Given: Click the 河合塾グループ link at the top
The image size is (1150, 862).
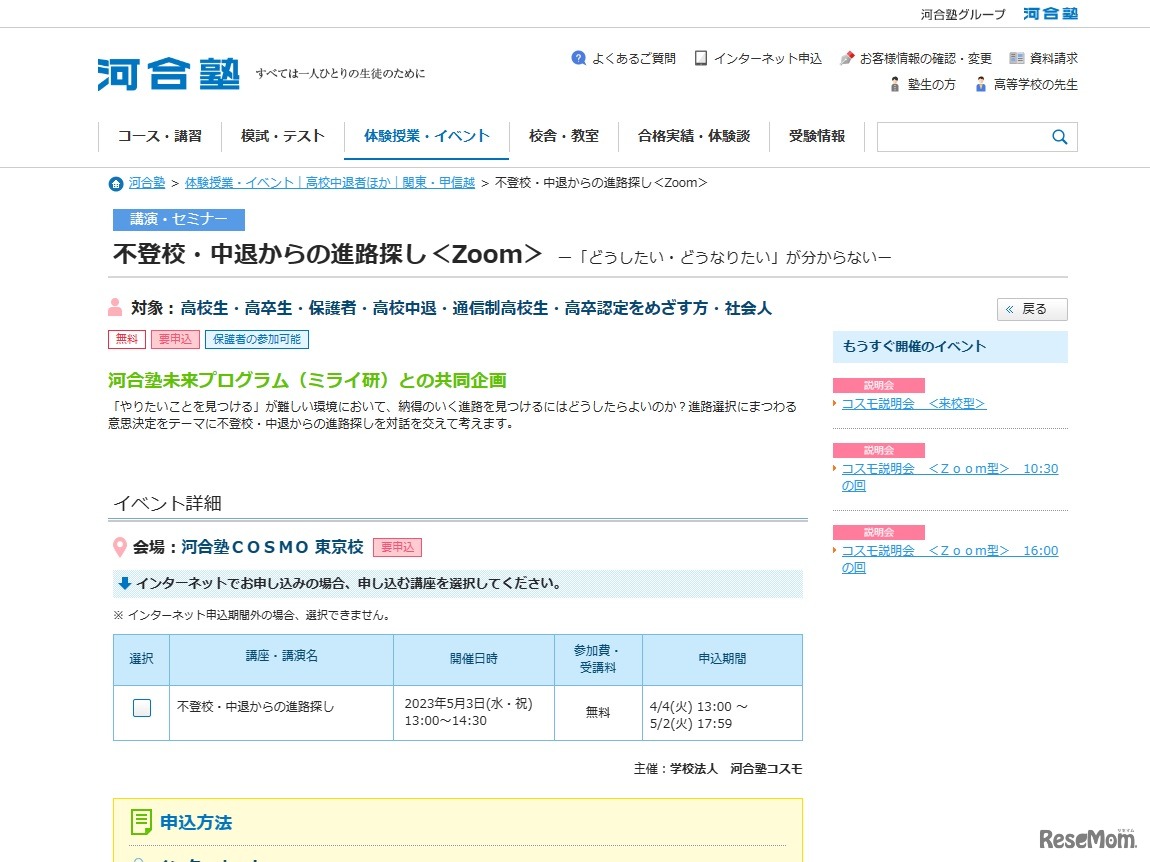Looking at the screenshot, I should pyautogui.click(x=963, y=14).
